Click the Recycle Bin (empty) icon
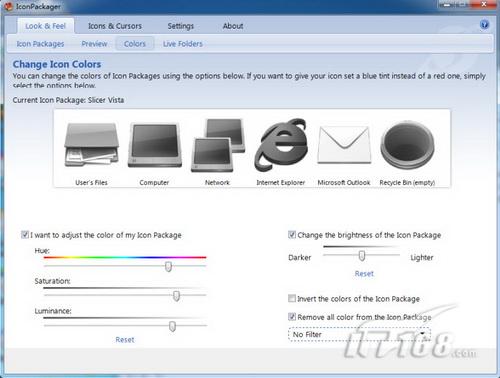The image size is (500, 378). pyautogui.click(x=407, y=145)
